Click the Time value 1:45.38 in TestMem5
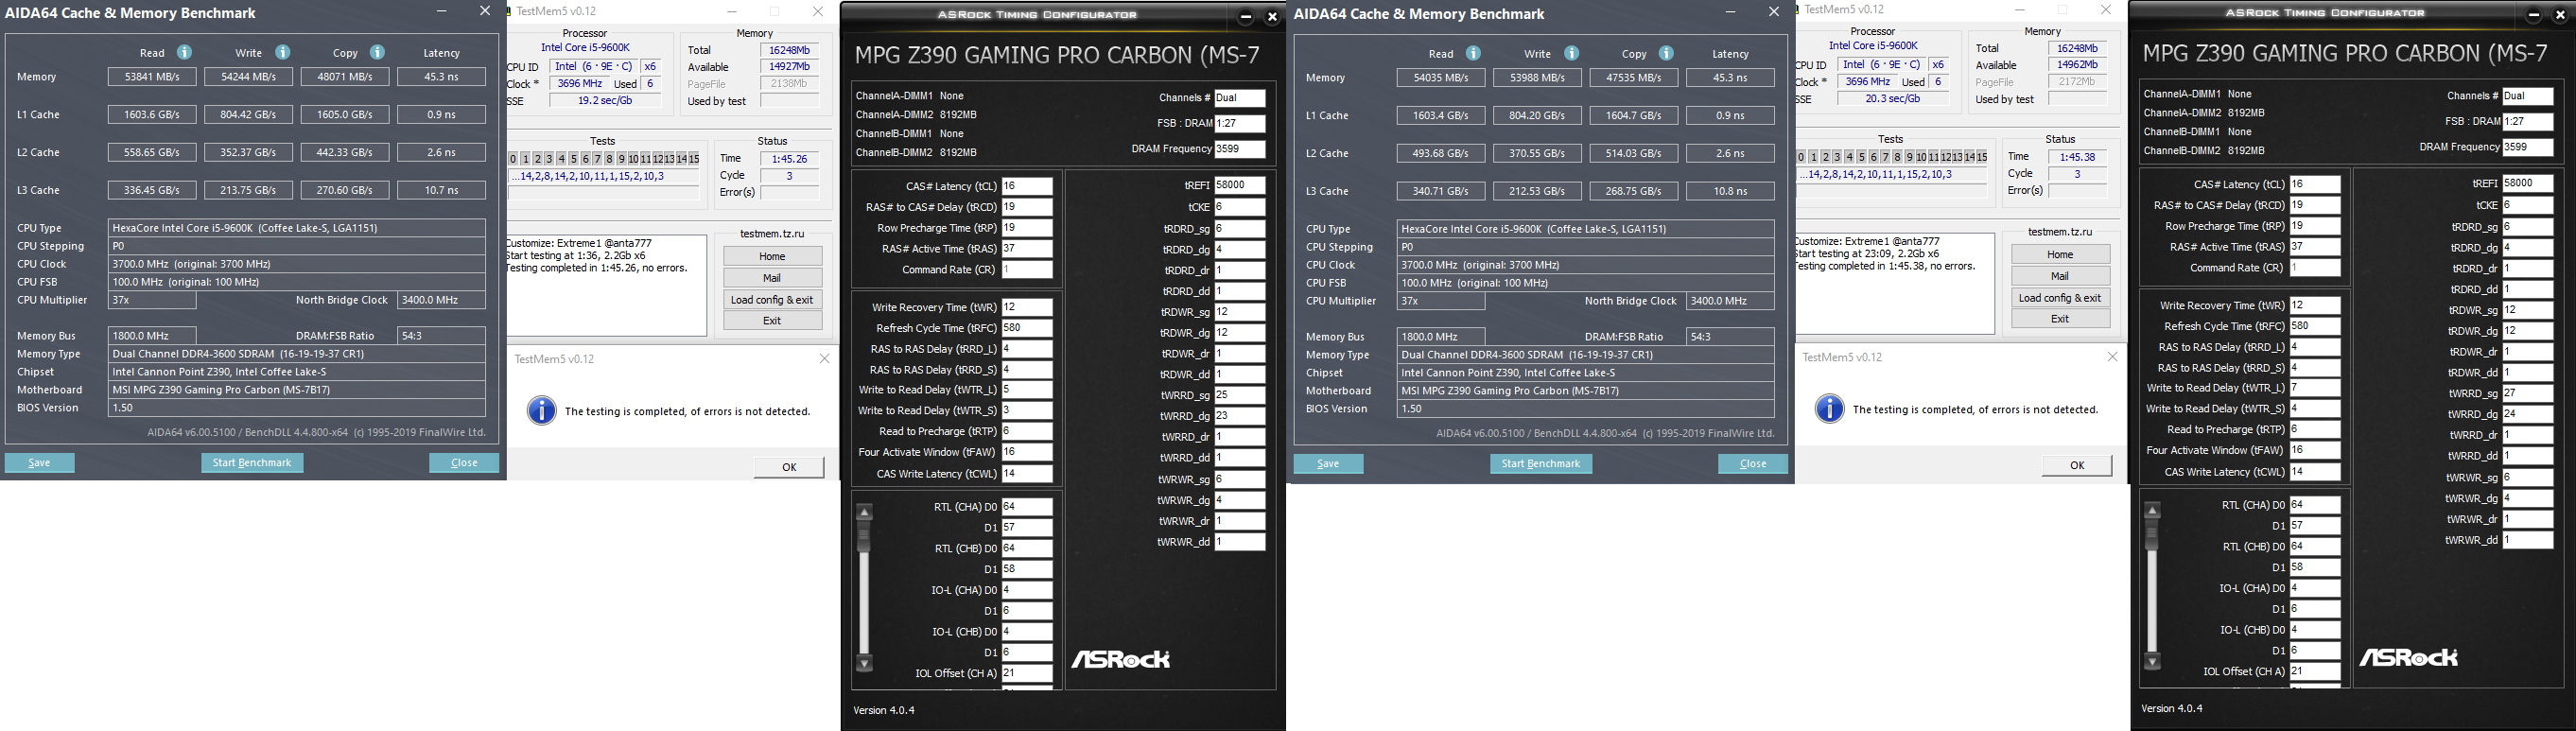The image size is (2576, 731). (2077, 157)
